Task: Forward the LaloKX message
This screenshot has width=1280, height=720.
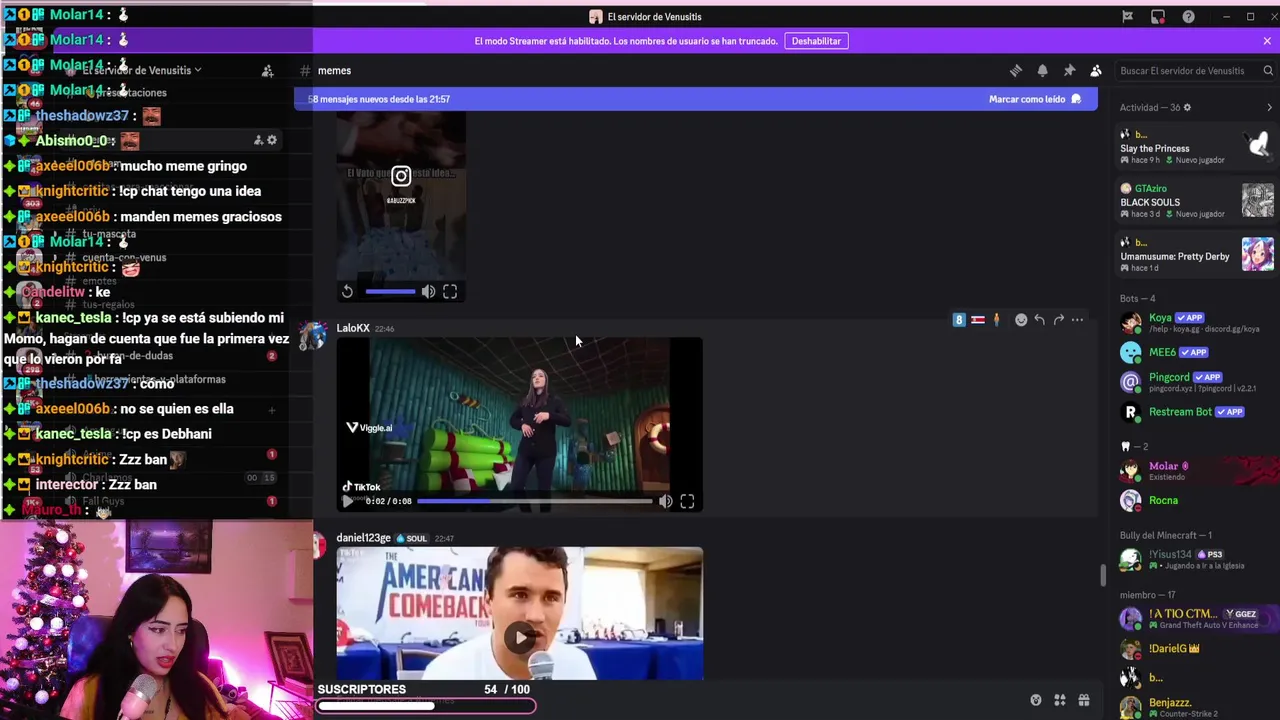Action: (1059, 320)
